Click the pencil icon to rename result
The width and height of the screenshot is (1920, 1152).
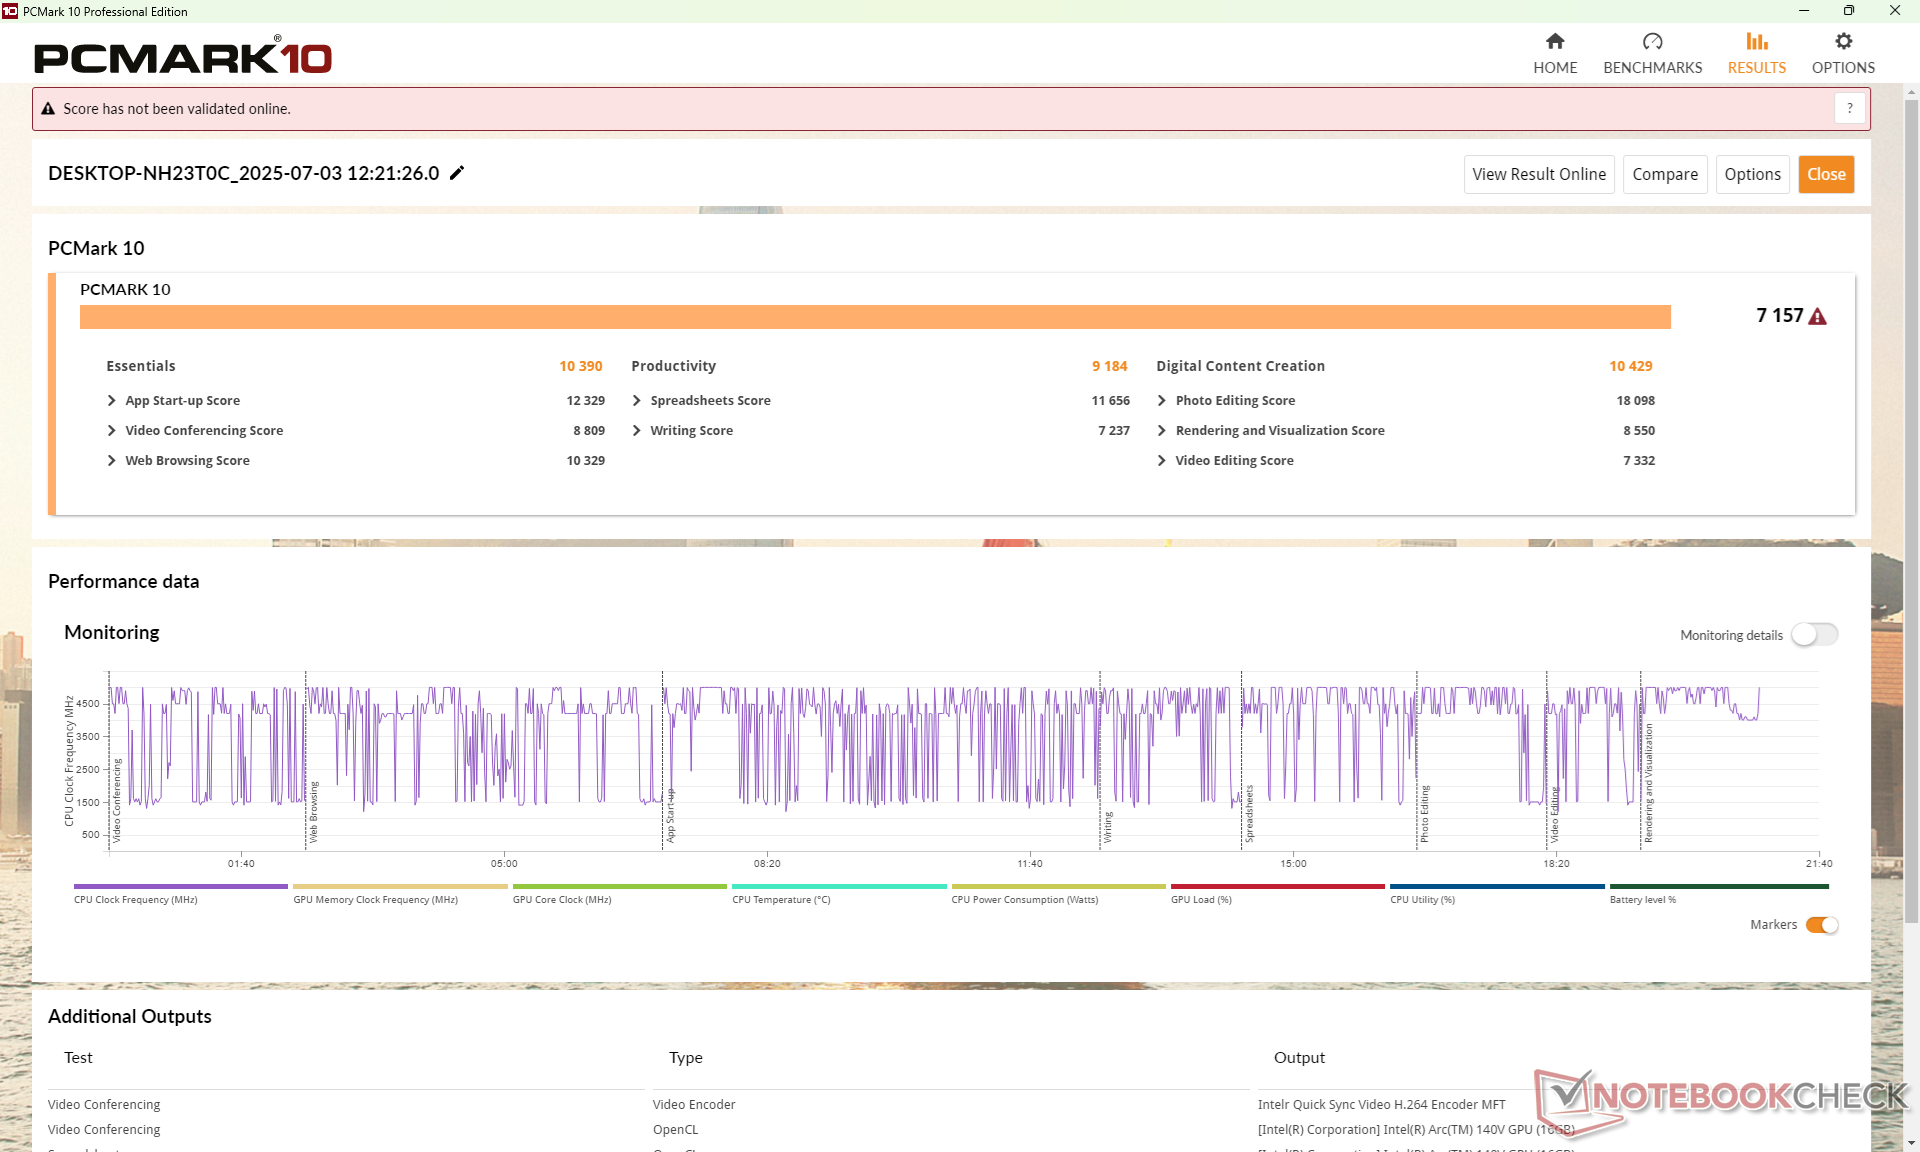pyautogui.click(x=457, y=173)
